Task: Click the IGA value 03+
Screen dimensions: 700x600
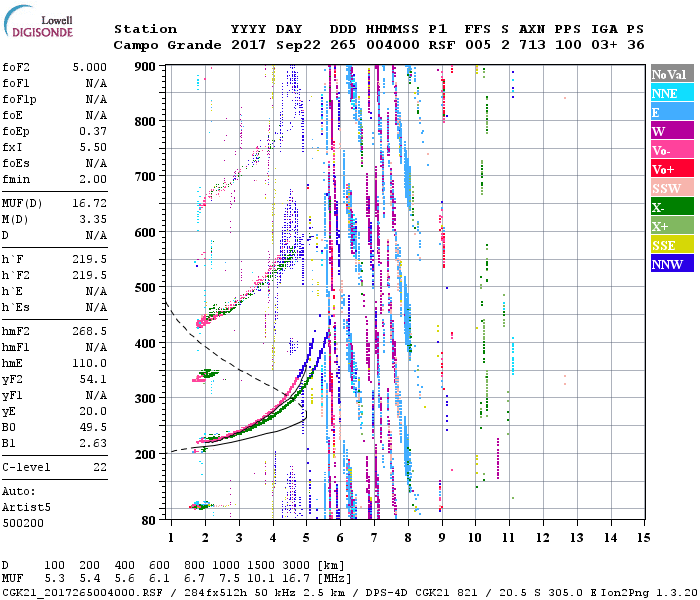Action: pos(604,45)
